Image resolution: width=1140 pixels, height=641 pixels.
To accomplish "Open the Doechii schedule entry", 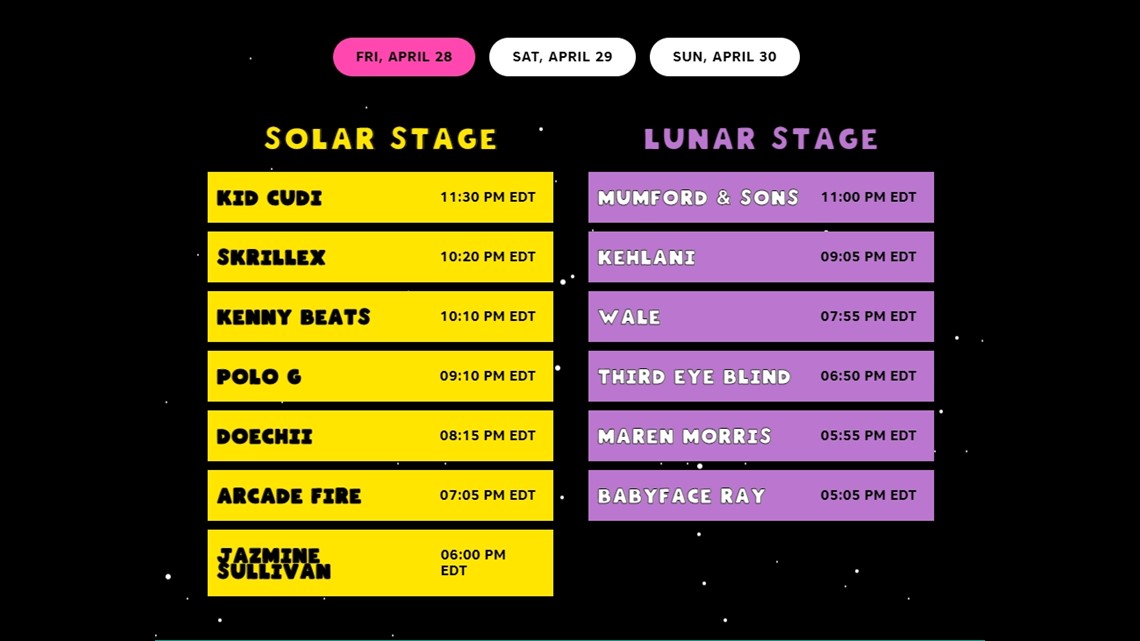I will tap(380, 435).
